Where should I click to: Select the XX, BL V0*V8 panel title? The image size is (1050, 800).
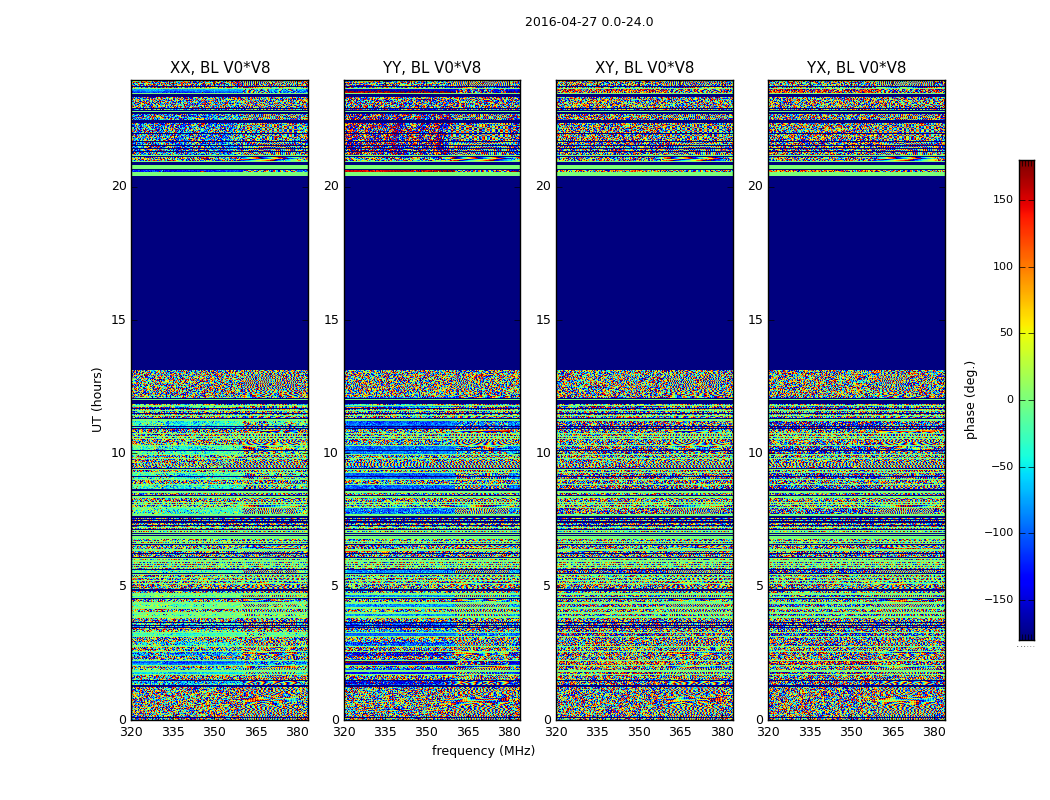220,68
